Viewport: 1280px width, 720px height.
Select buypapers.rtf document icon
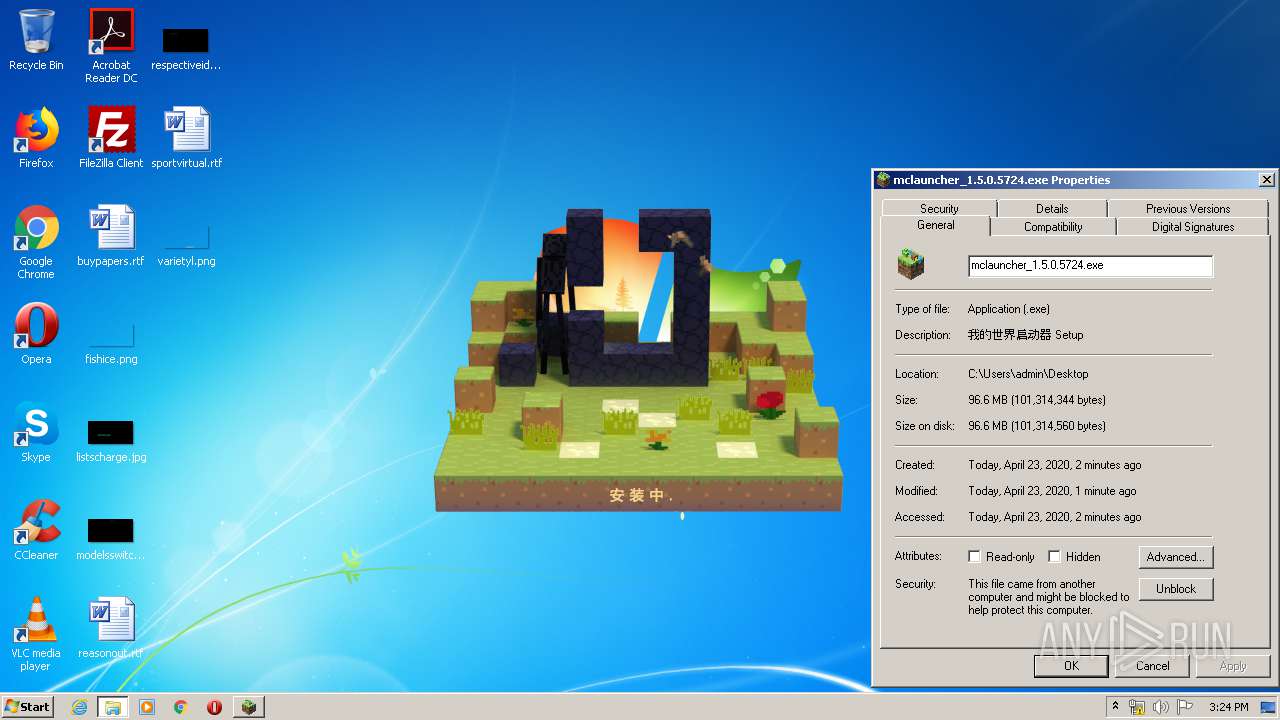111,236
